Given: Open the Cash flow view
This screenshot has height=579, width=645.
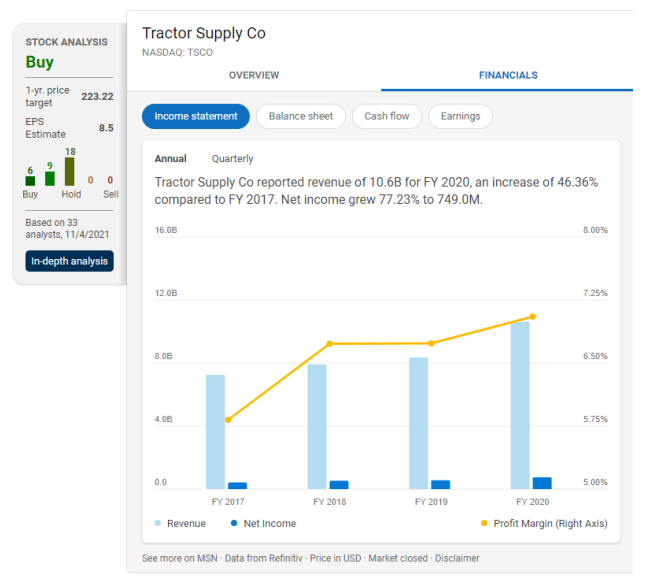Looking at the screenshot, I should 386,116.
